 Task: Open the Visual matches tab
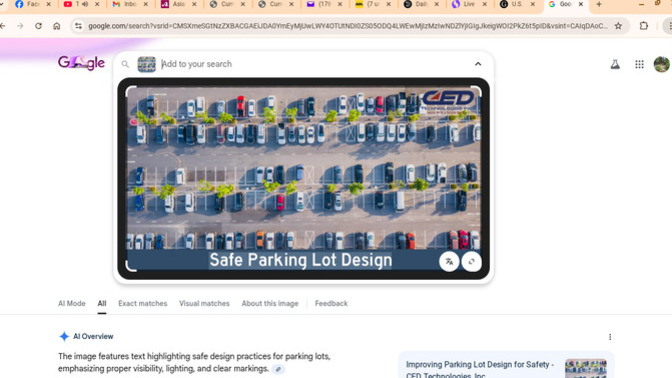tap(204, 303)
